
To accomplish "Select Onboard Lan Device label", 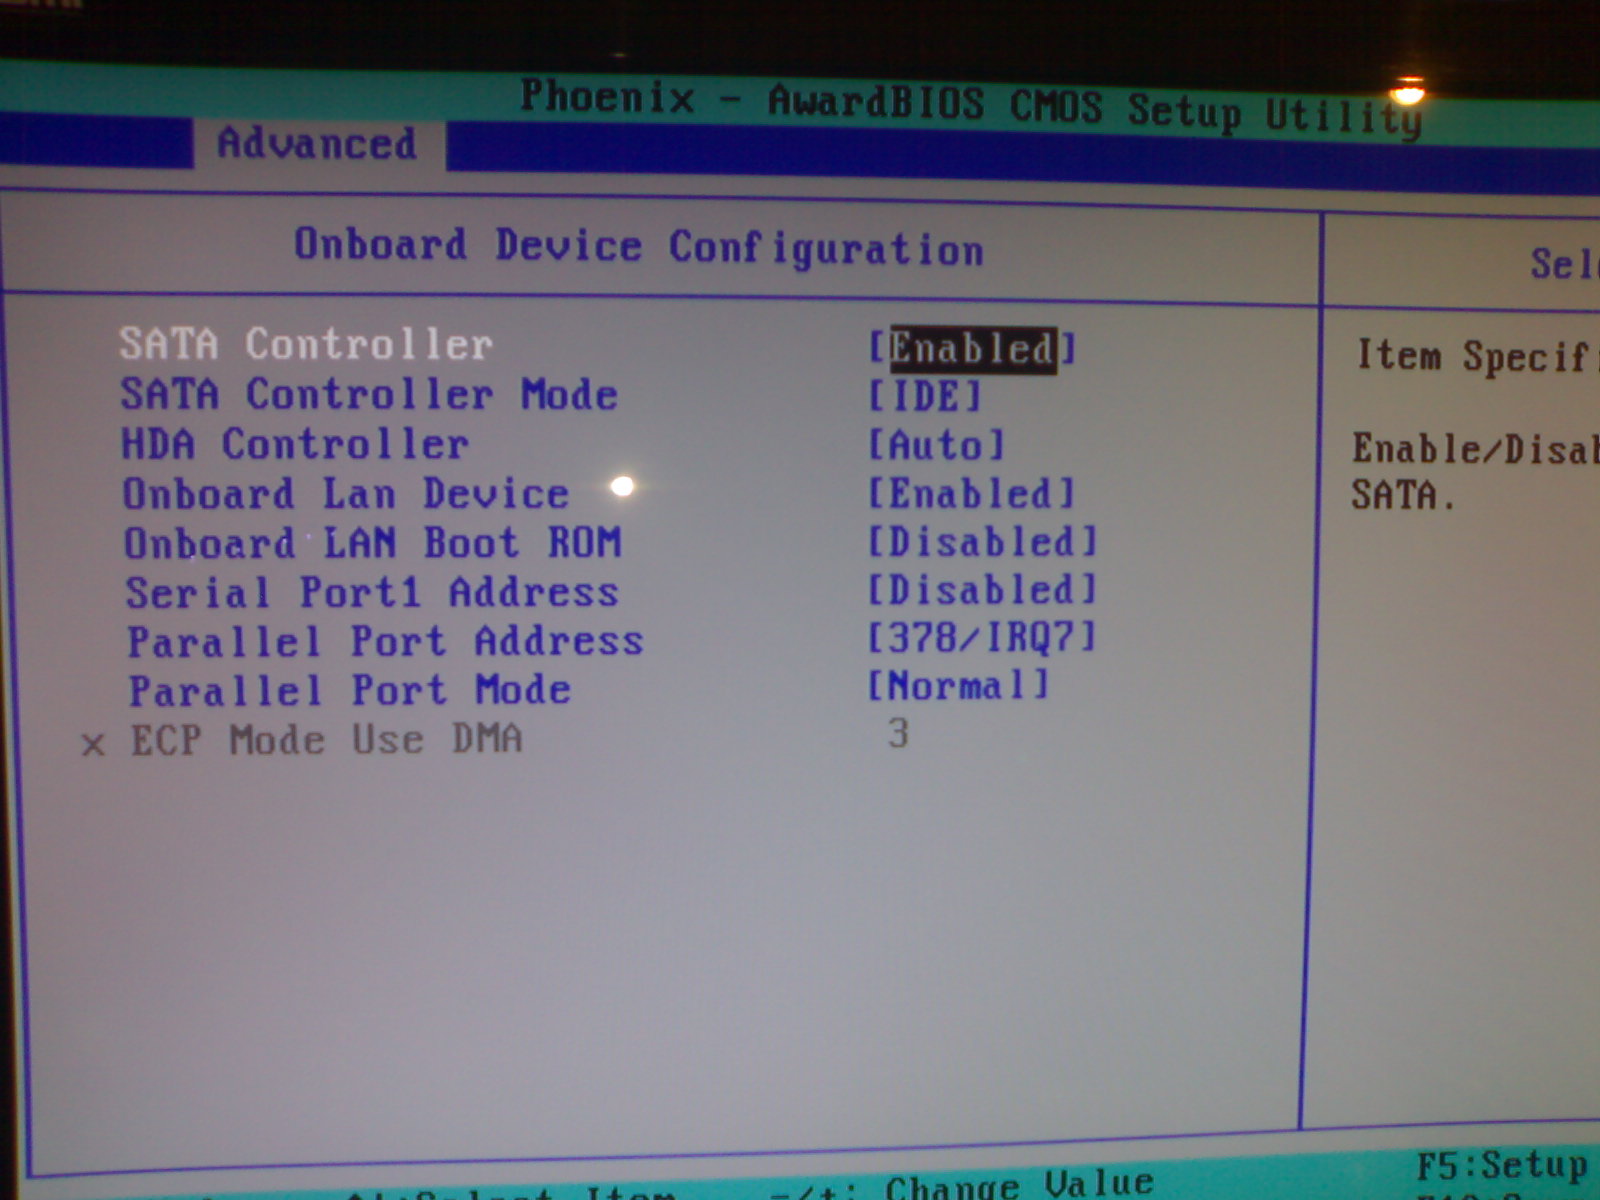I will (346, 494).
